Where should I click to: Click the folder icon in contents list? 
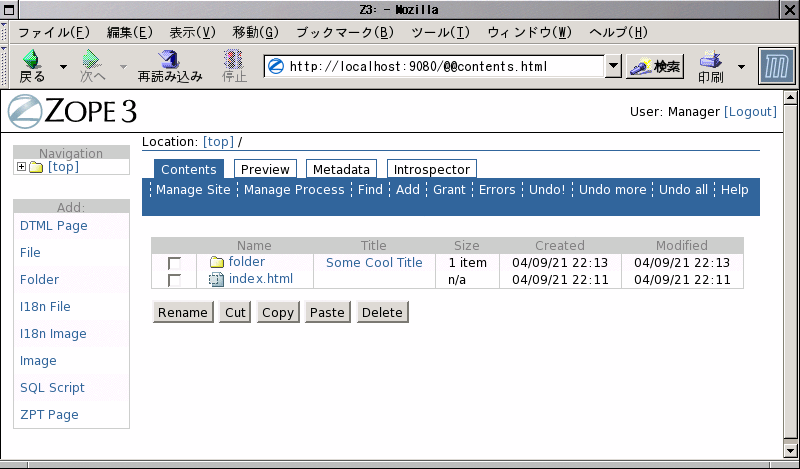pyautogui.click(x=217, y=263)
